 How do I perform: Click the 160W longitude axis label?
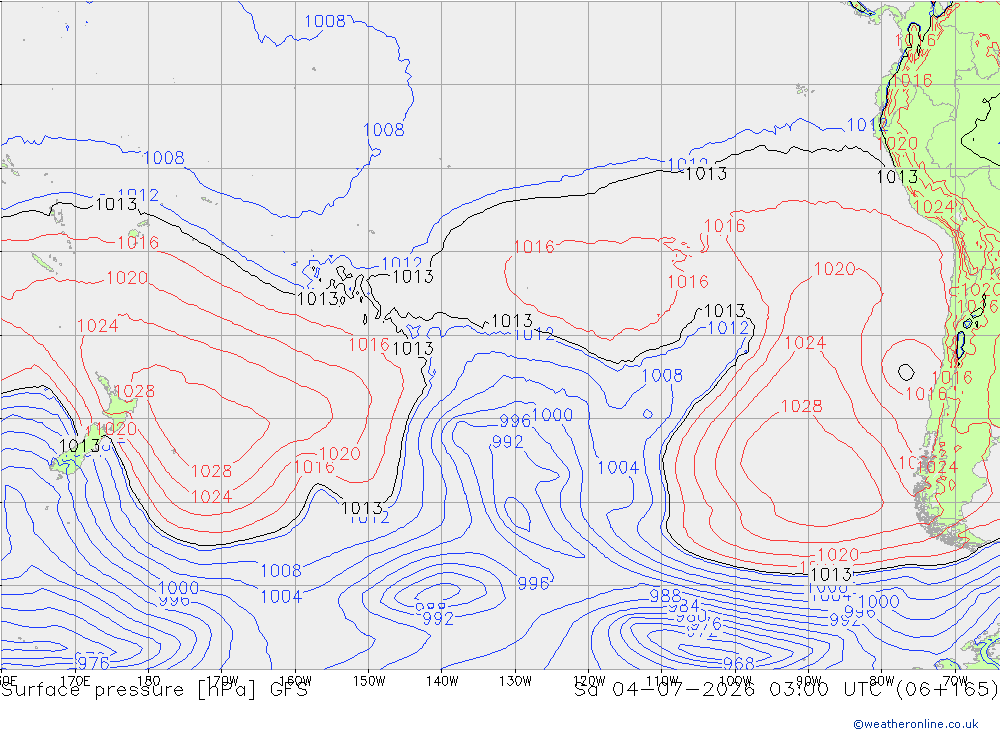pos(295,681)
